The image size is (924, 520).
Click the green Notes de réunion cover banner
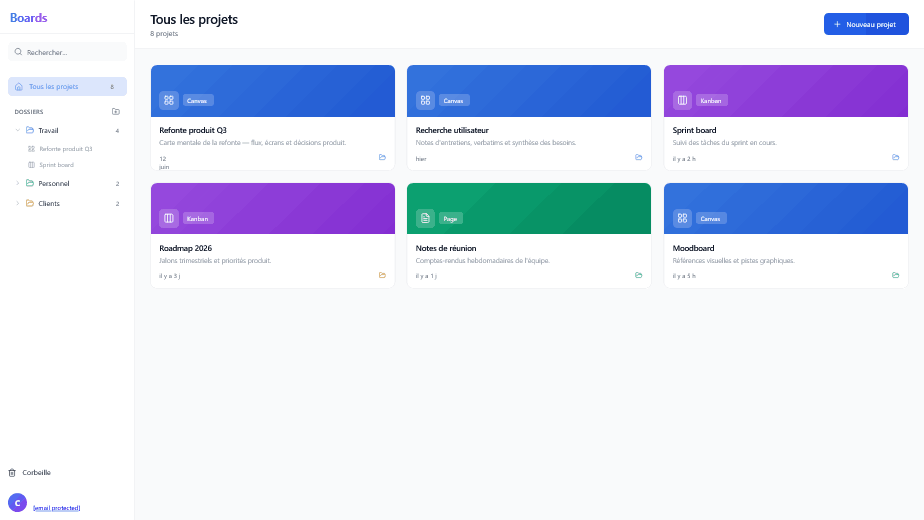pos(529,208)
